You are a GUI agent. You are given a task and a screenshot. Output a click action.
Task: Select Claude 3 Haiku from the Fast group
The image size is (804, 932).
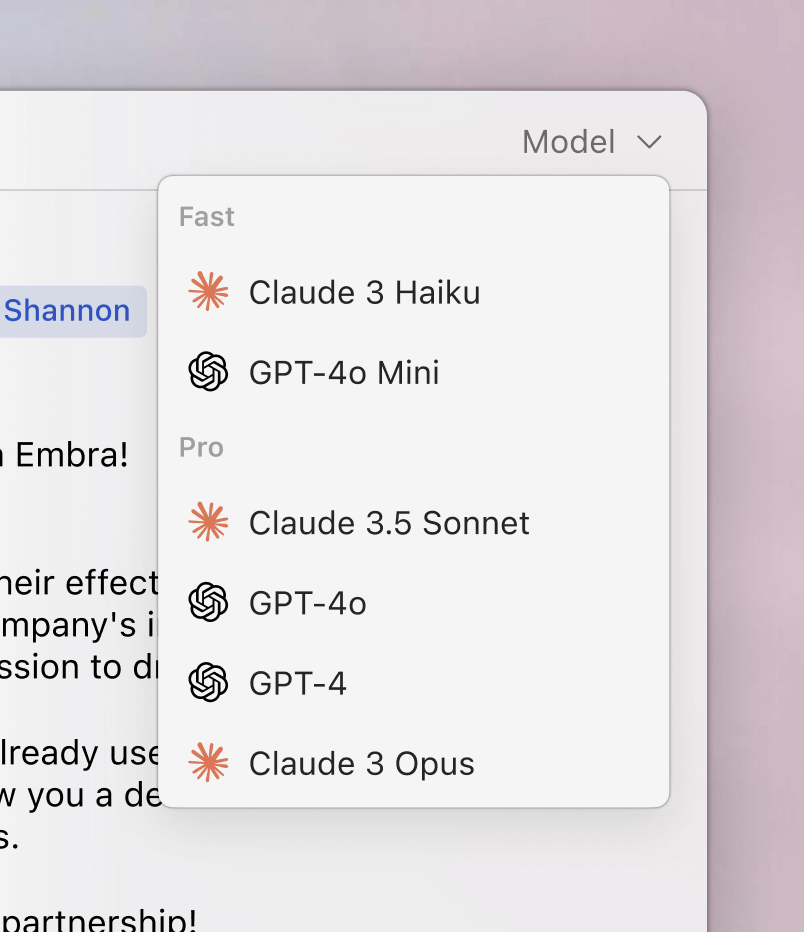click(x=364, y=292)
